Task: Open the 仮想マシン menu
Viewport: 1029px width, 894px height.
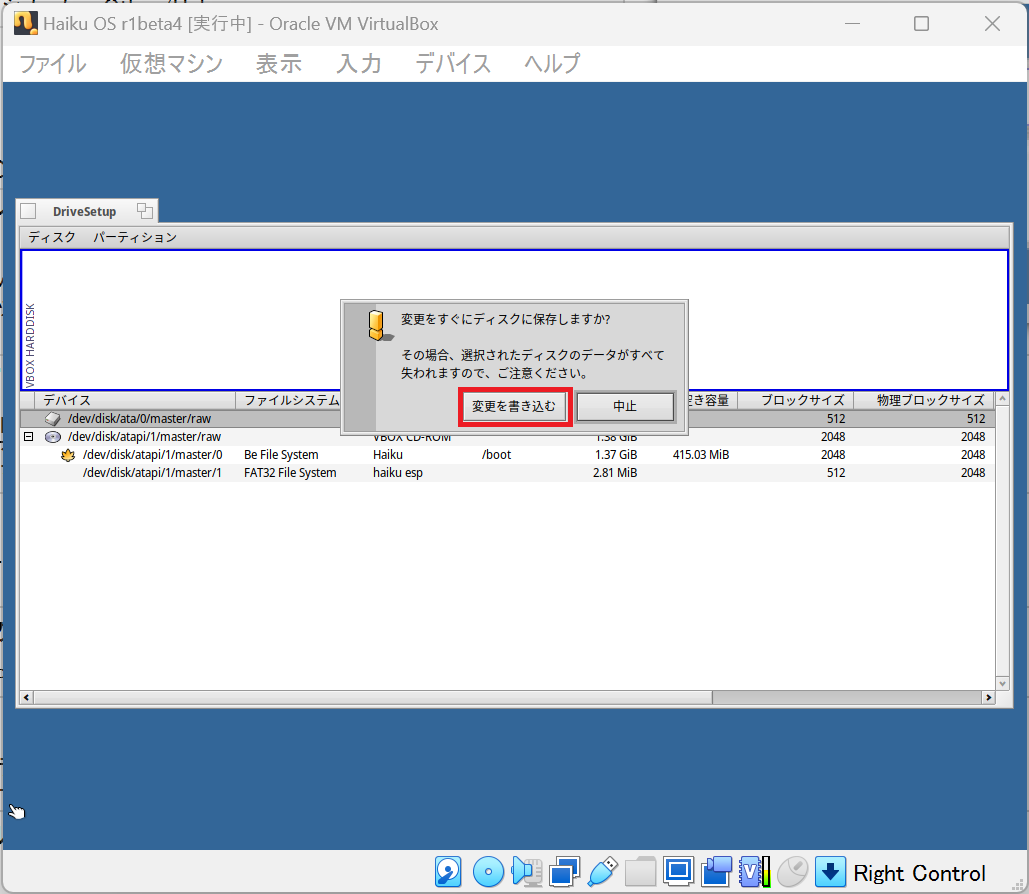Action: coord(171,64)
